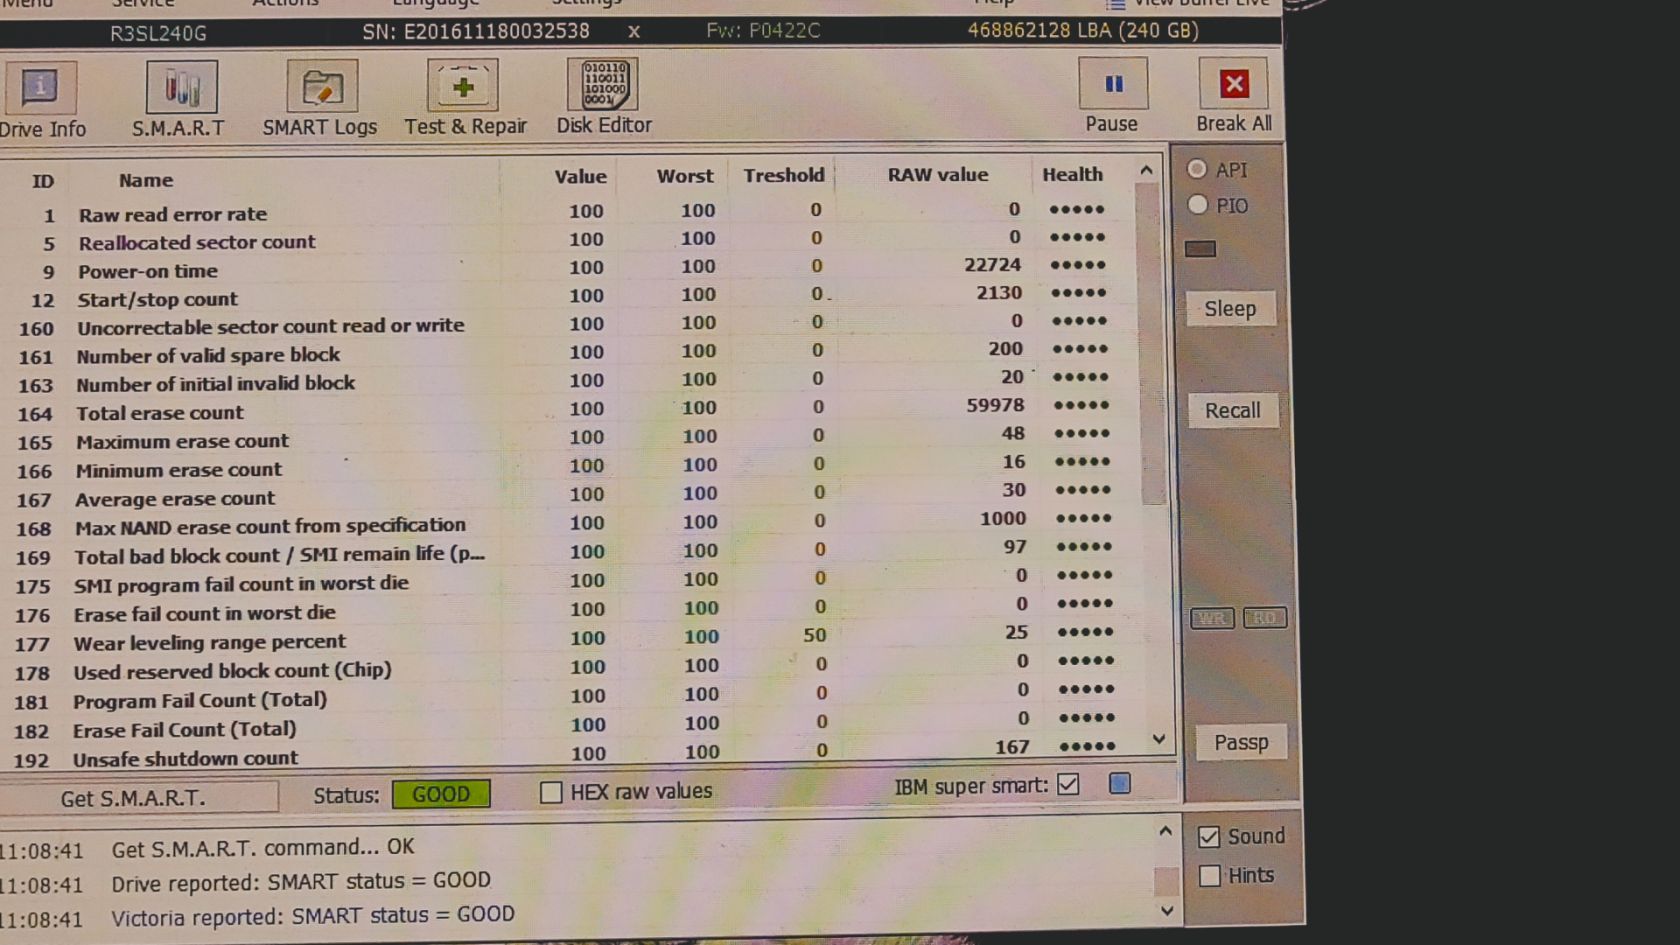Click the Get S.M.A.R.T. button
This screenshot has width=1680, height=945.
tap(138, 798)
